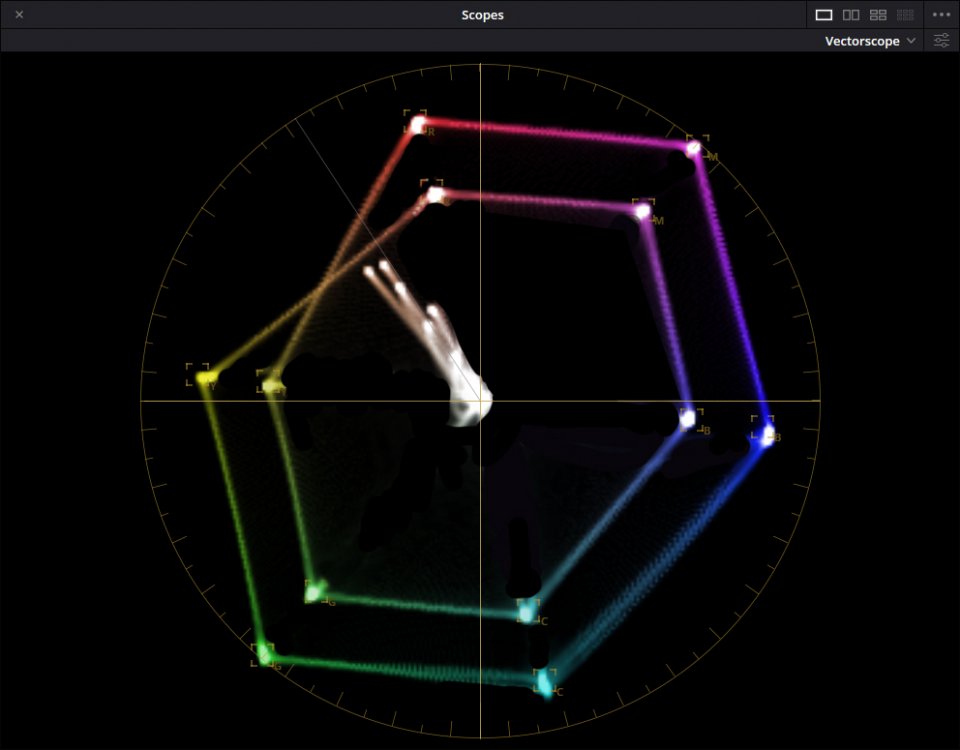
Task: Select the two-scope side-by-side layout
Action: click(851, 15)
